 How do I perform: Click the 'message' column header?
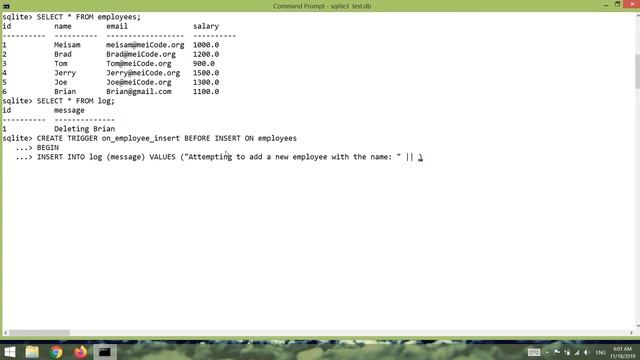[x=69, y=110]
